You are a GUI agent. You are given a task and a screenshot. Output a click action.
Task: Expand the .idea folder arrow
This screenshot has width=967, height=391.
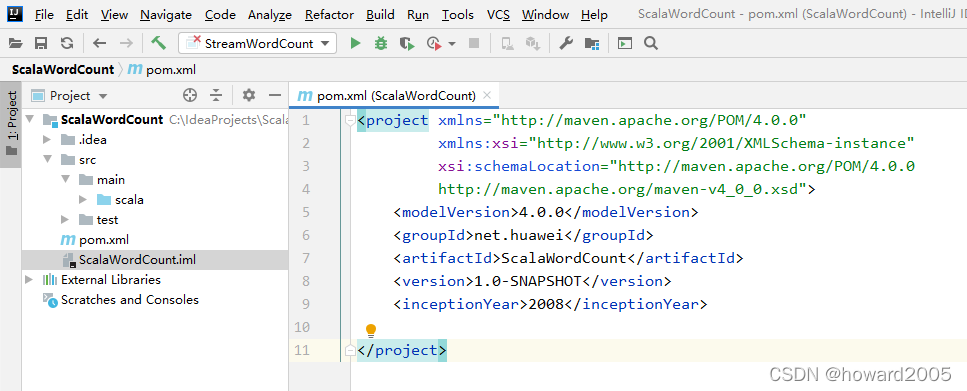coord(47,139)
